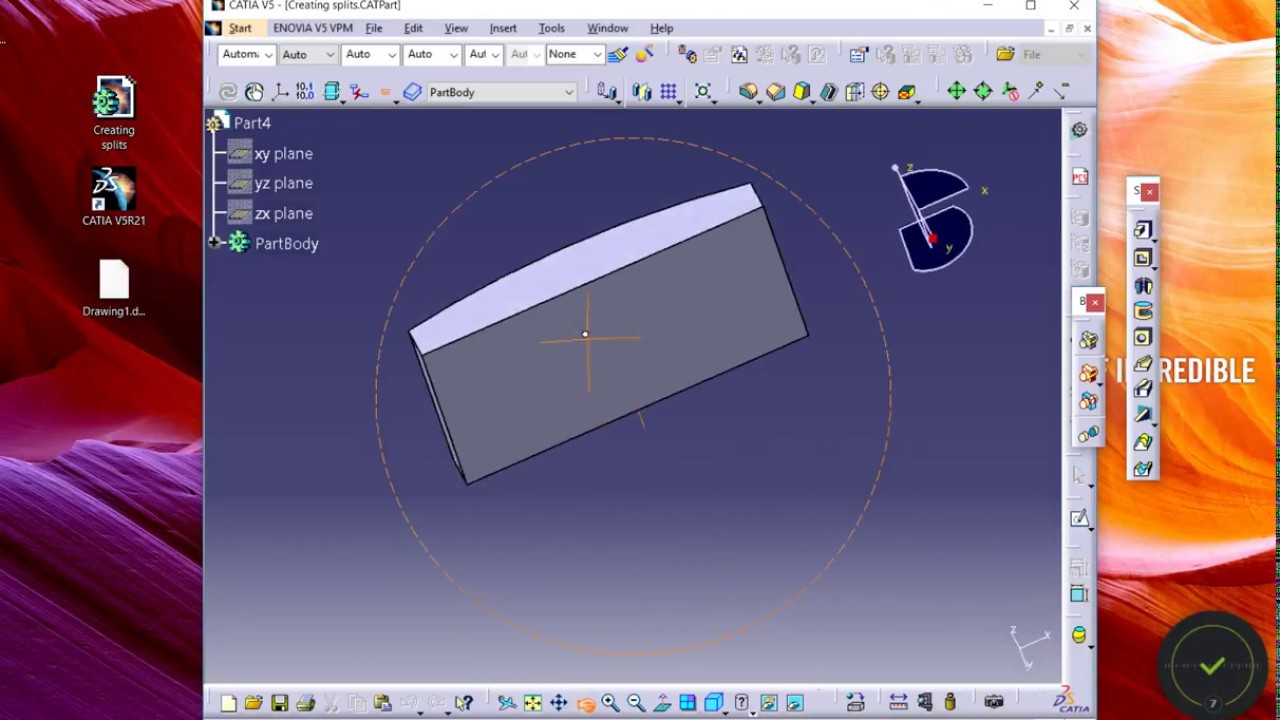The image size is (1280, 720).
Task: Open the File menu
Action: click(374, 28)
